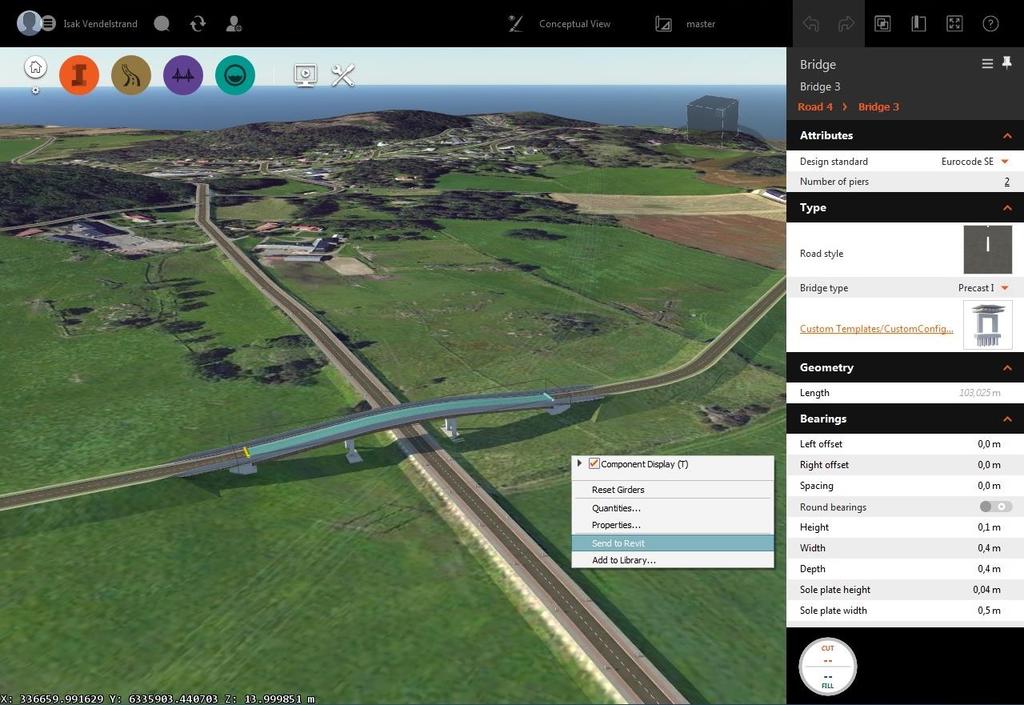Pin the Bridge panel

pyautogui.click(x=1007, y=63)
